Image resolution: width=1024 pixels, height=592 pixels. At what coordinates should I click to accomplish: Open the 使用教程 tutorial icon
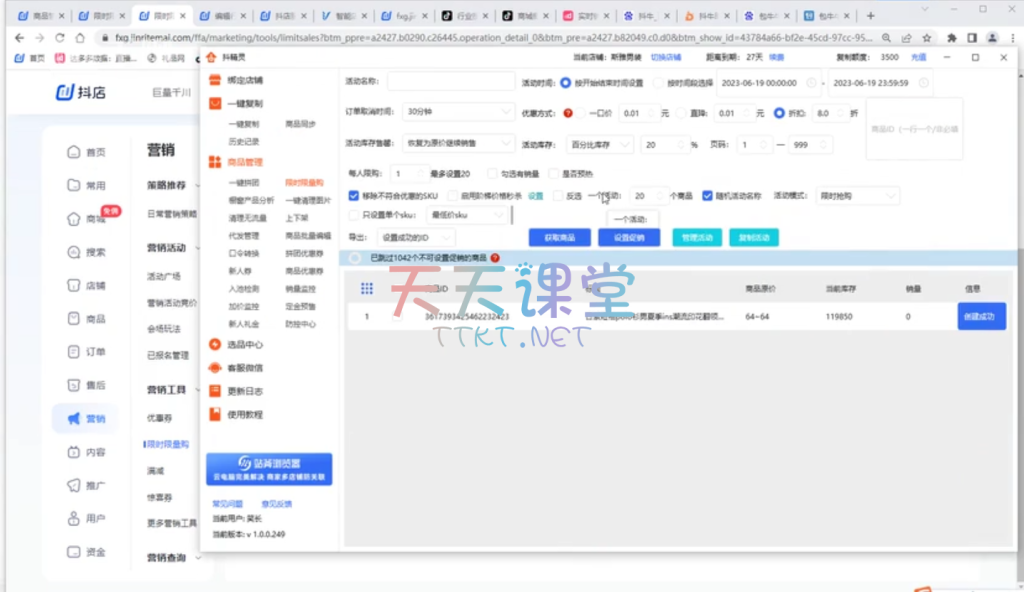click(x=215, y=414)
